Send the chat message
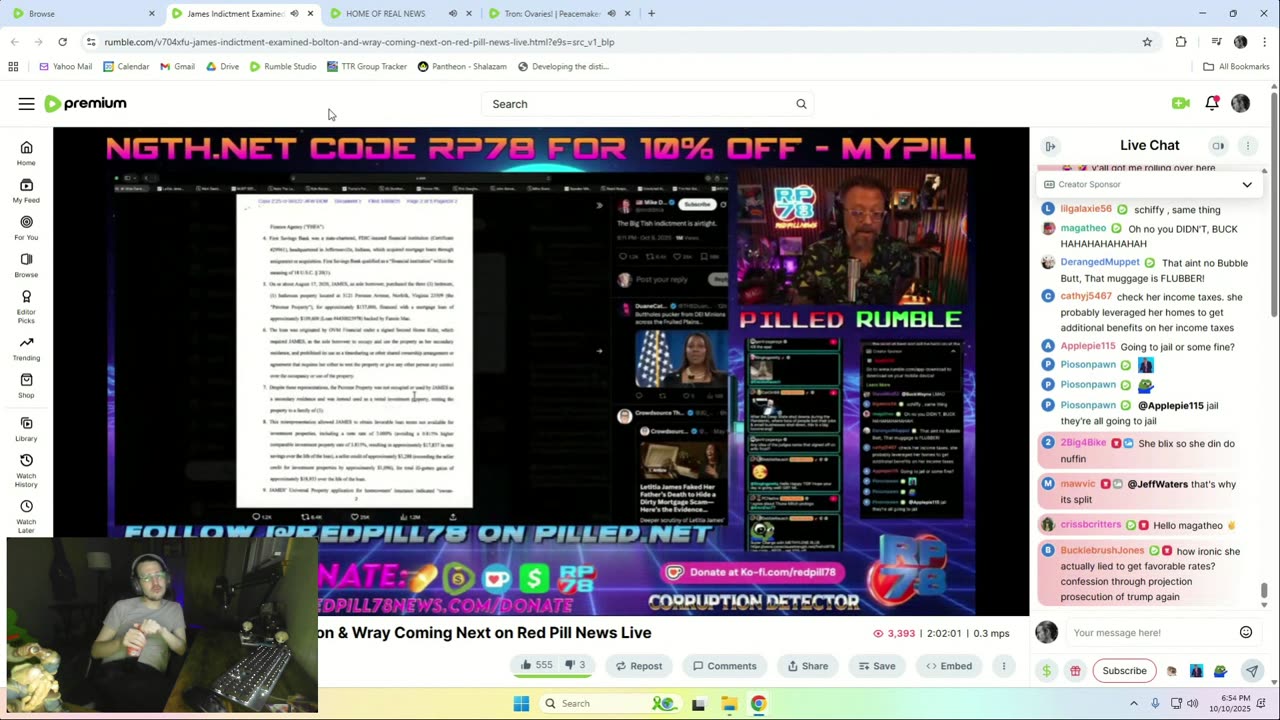 (1251, 671)
